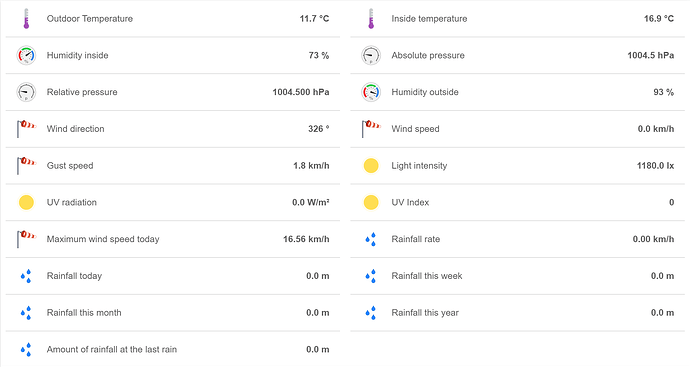Click the Rainfall this year raindrops icon
The height and width of the screenshot is (367, 690).
(x=371, y=312)
